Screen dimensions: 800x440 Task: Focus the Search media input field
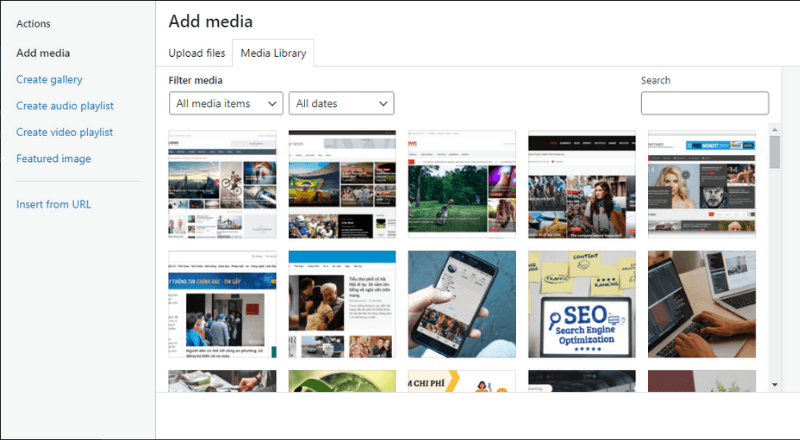click(705, 103)
